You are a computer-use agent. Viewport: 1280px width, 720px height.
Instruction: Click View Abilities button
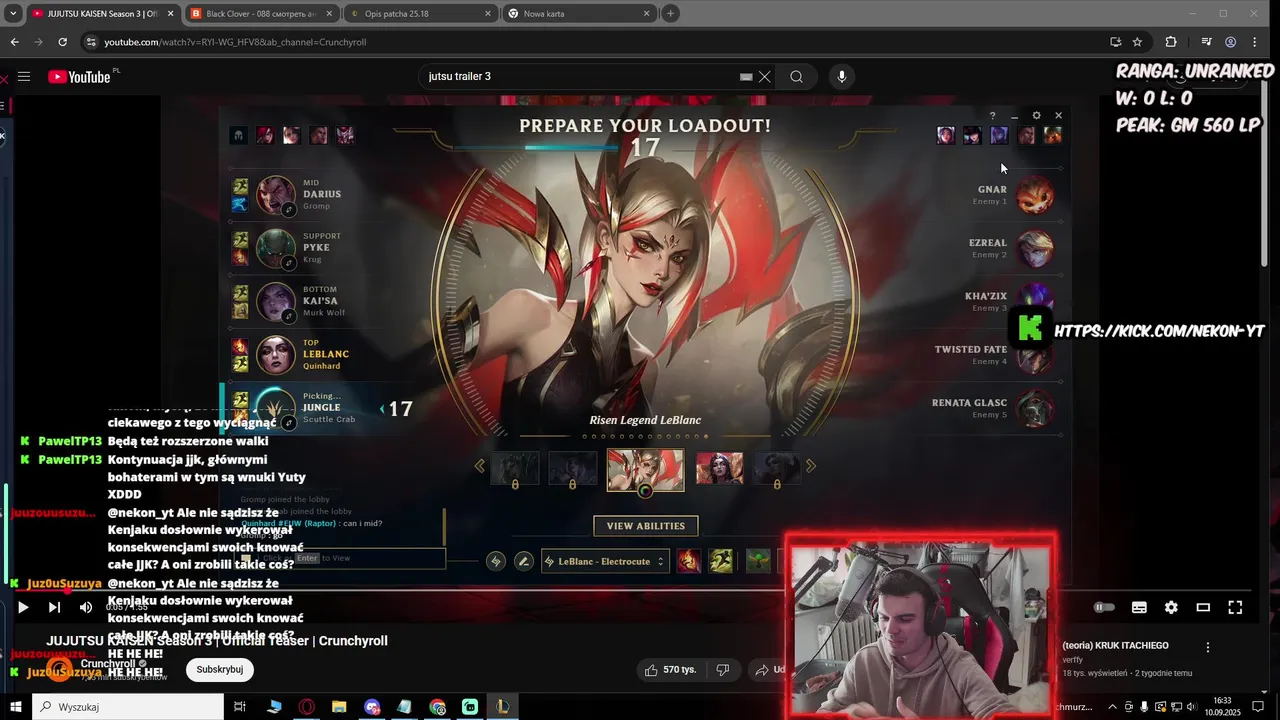click(645, 526)
